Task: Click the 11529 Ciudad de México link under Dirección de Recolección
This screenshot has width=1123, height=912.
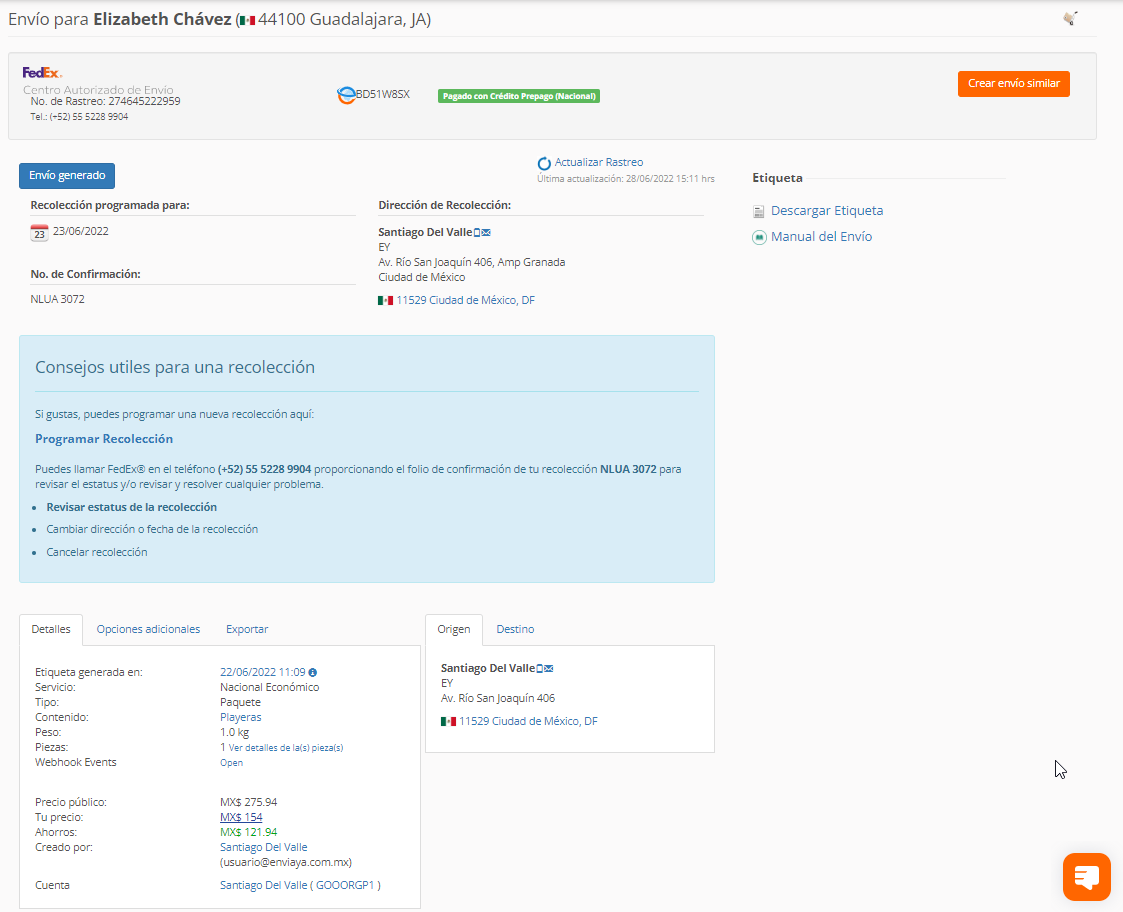Action: pyautogui.click(x=466, y=300)
